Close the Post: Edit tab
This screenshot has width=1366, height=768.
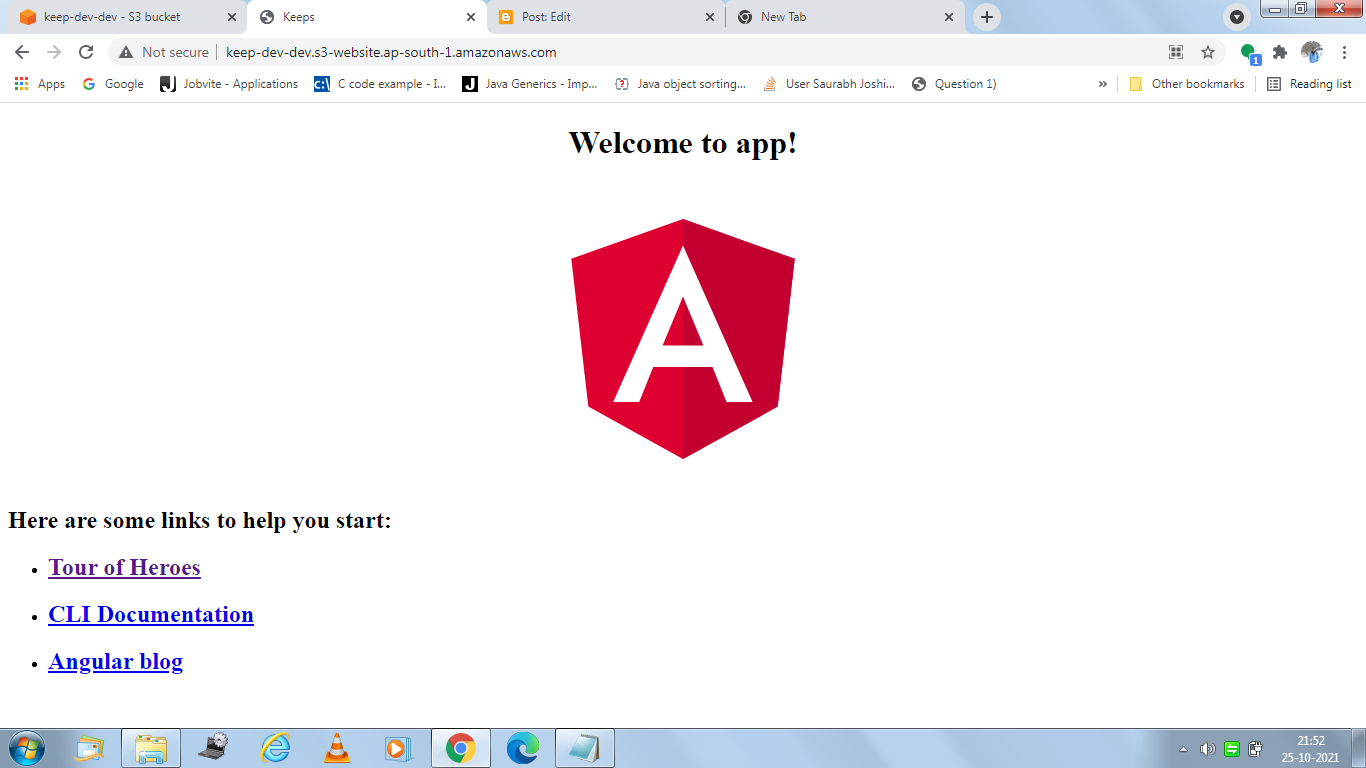click(710, 17)
